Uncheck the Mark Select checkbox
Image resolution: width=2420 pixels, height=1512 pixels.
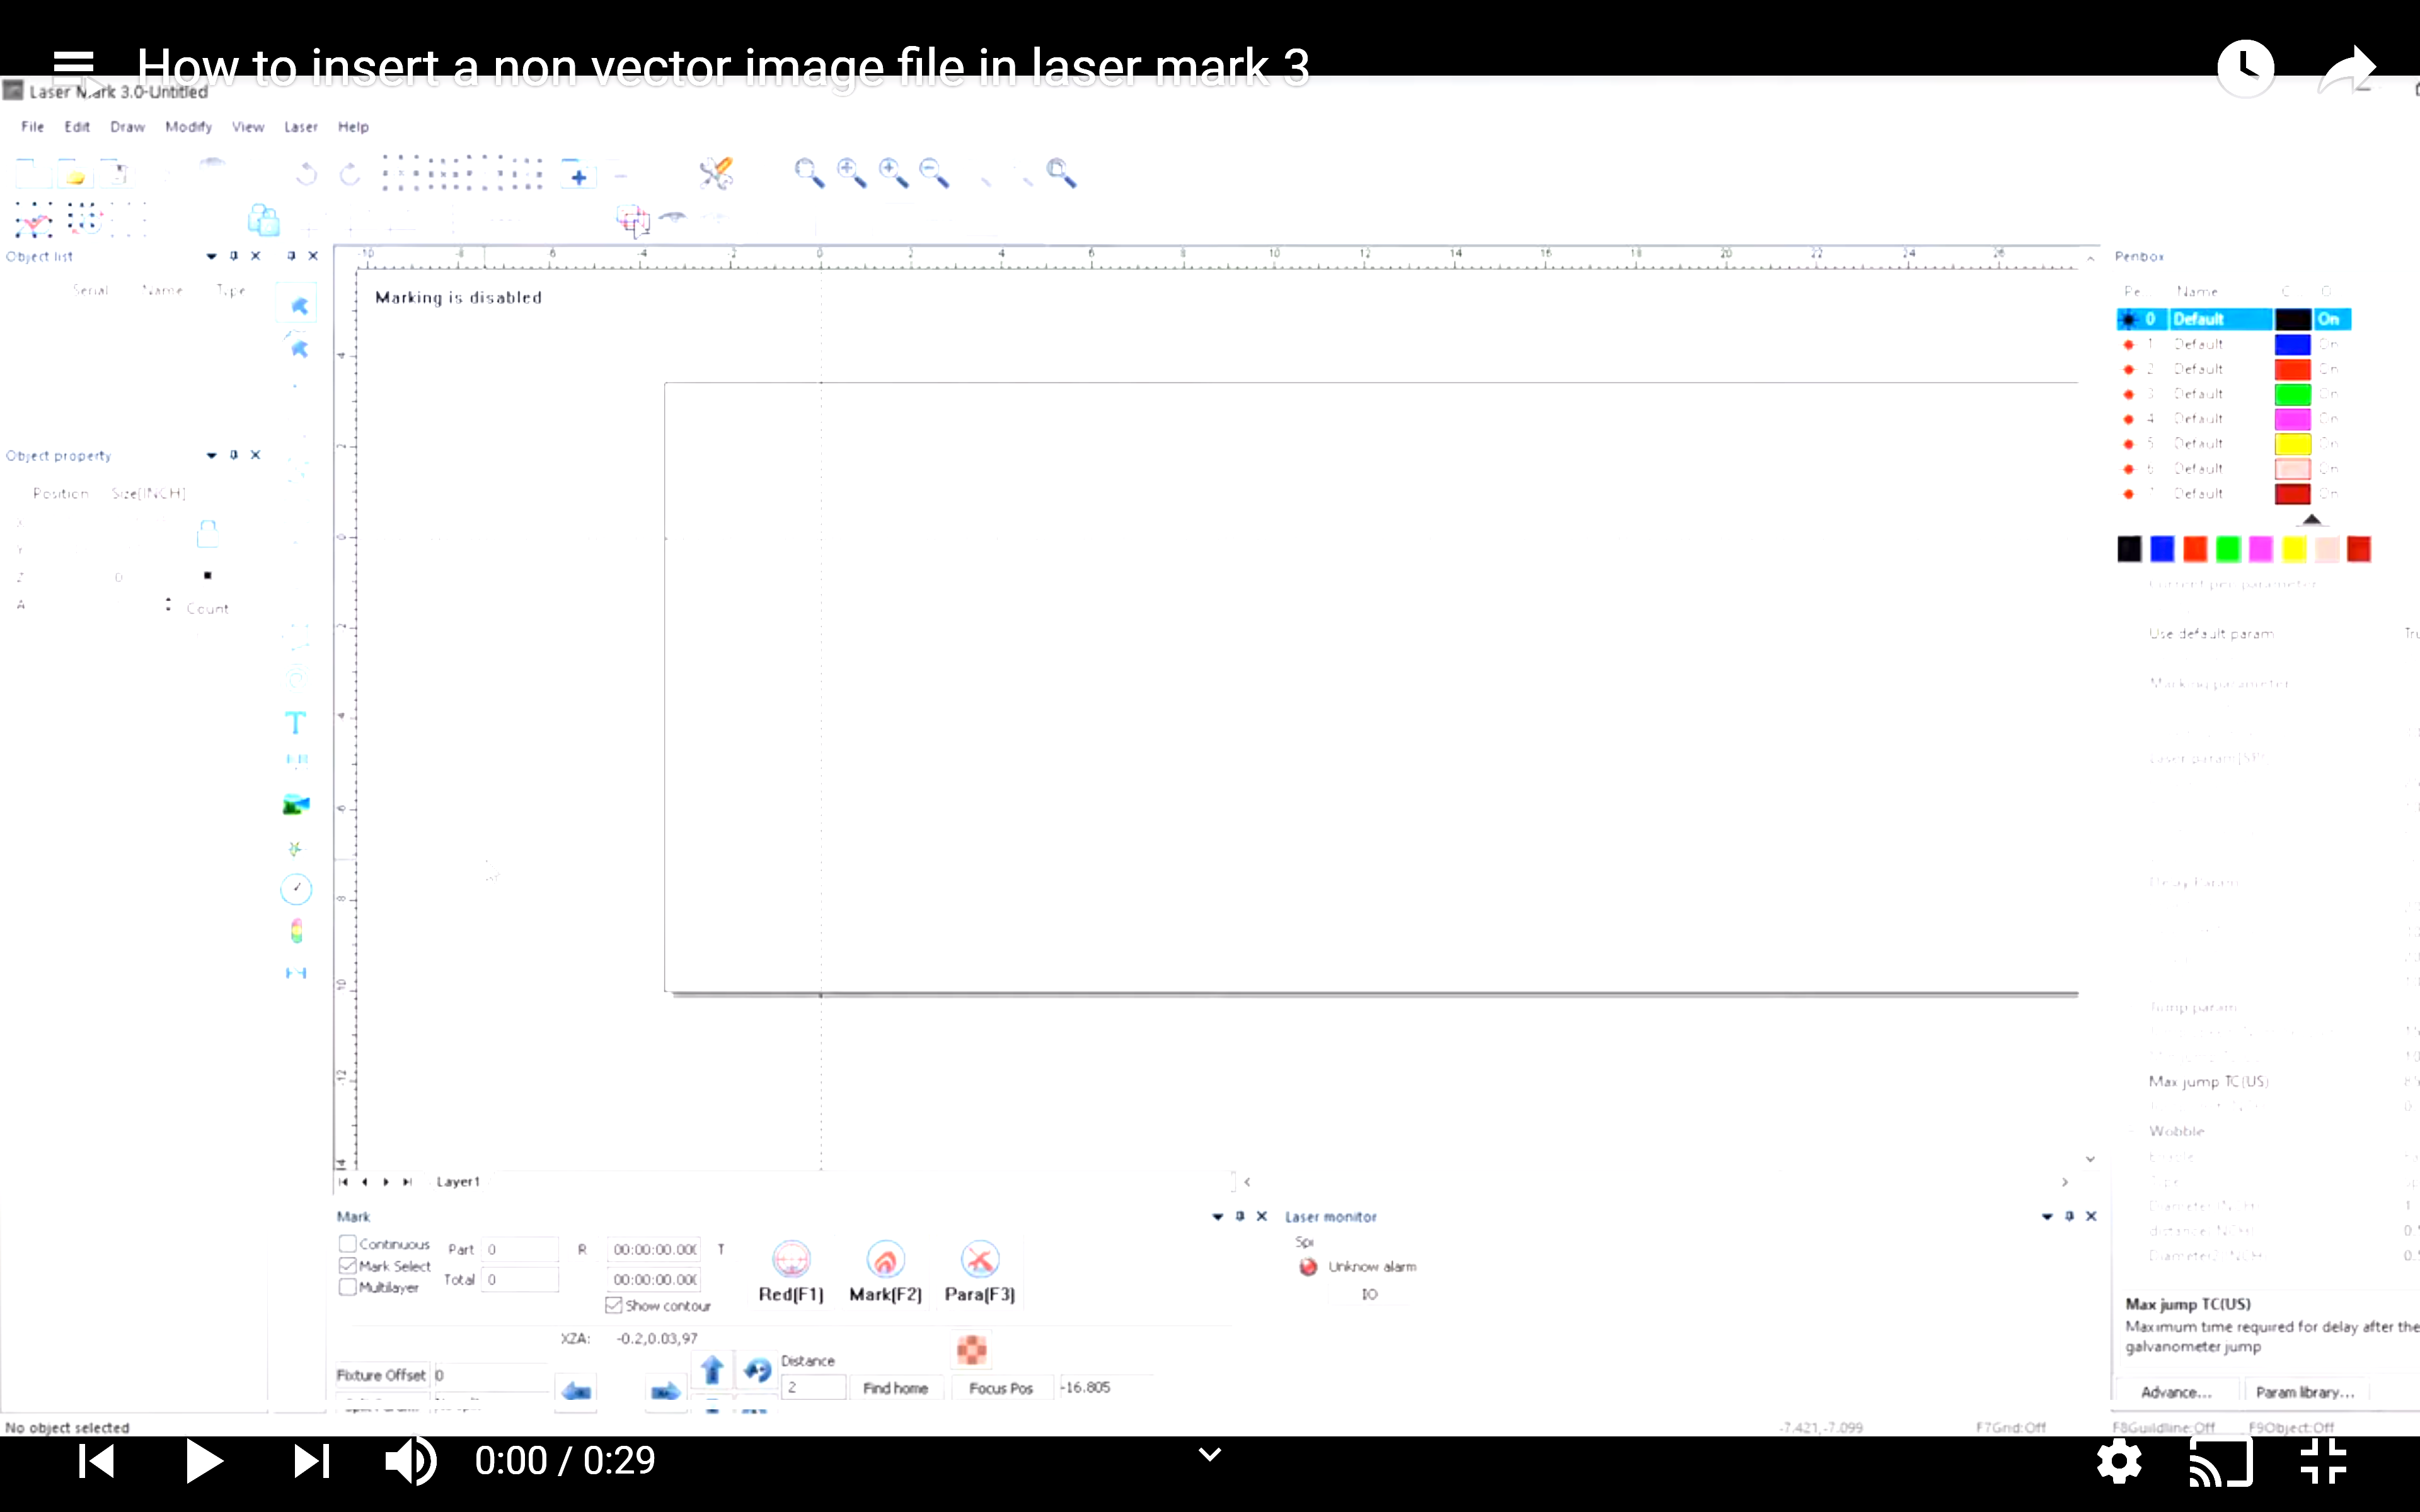[x=348, y=1266]
